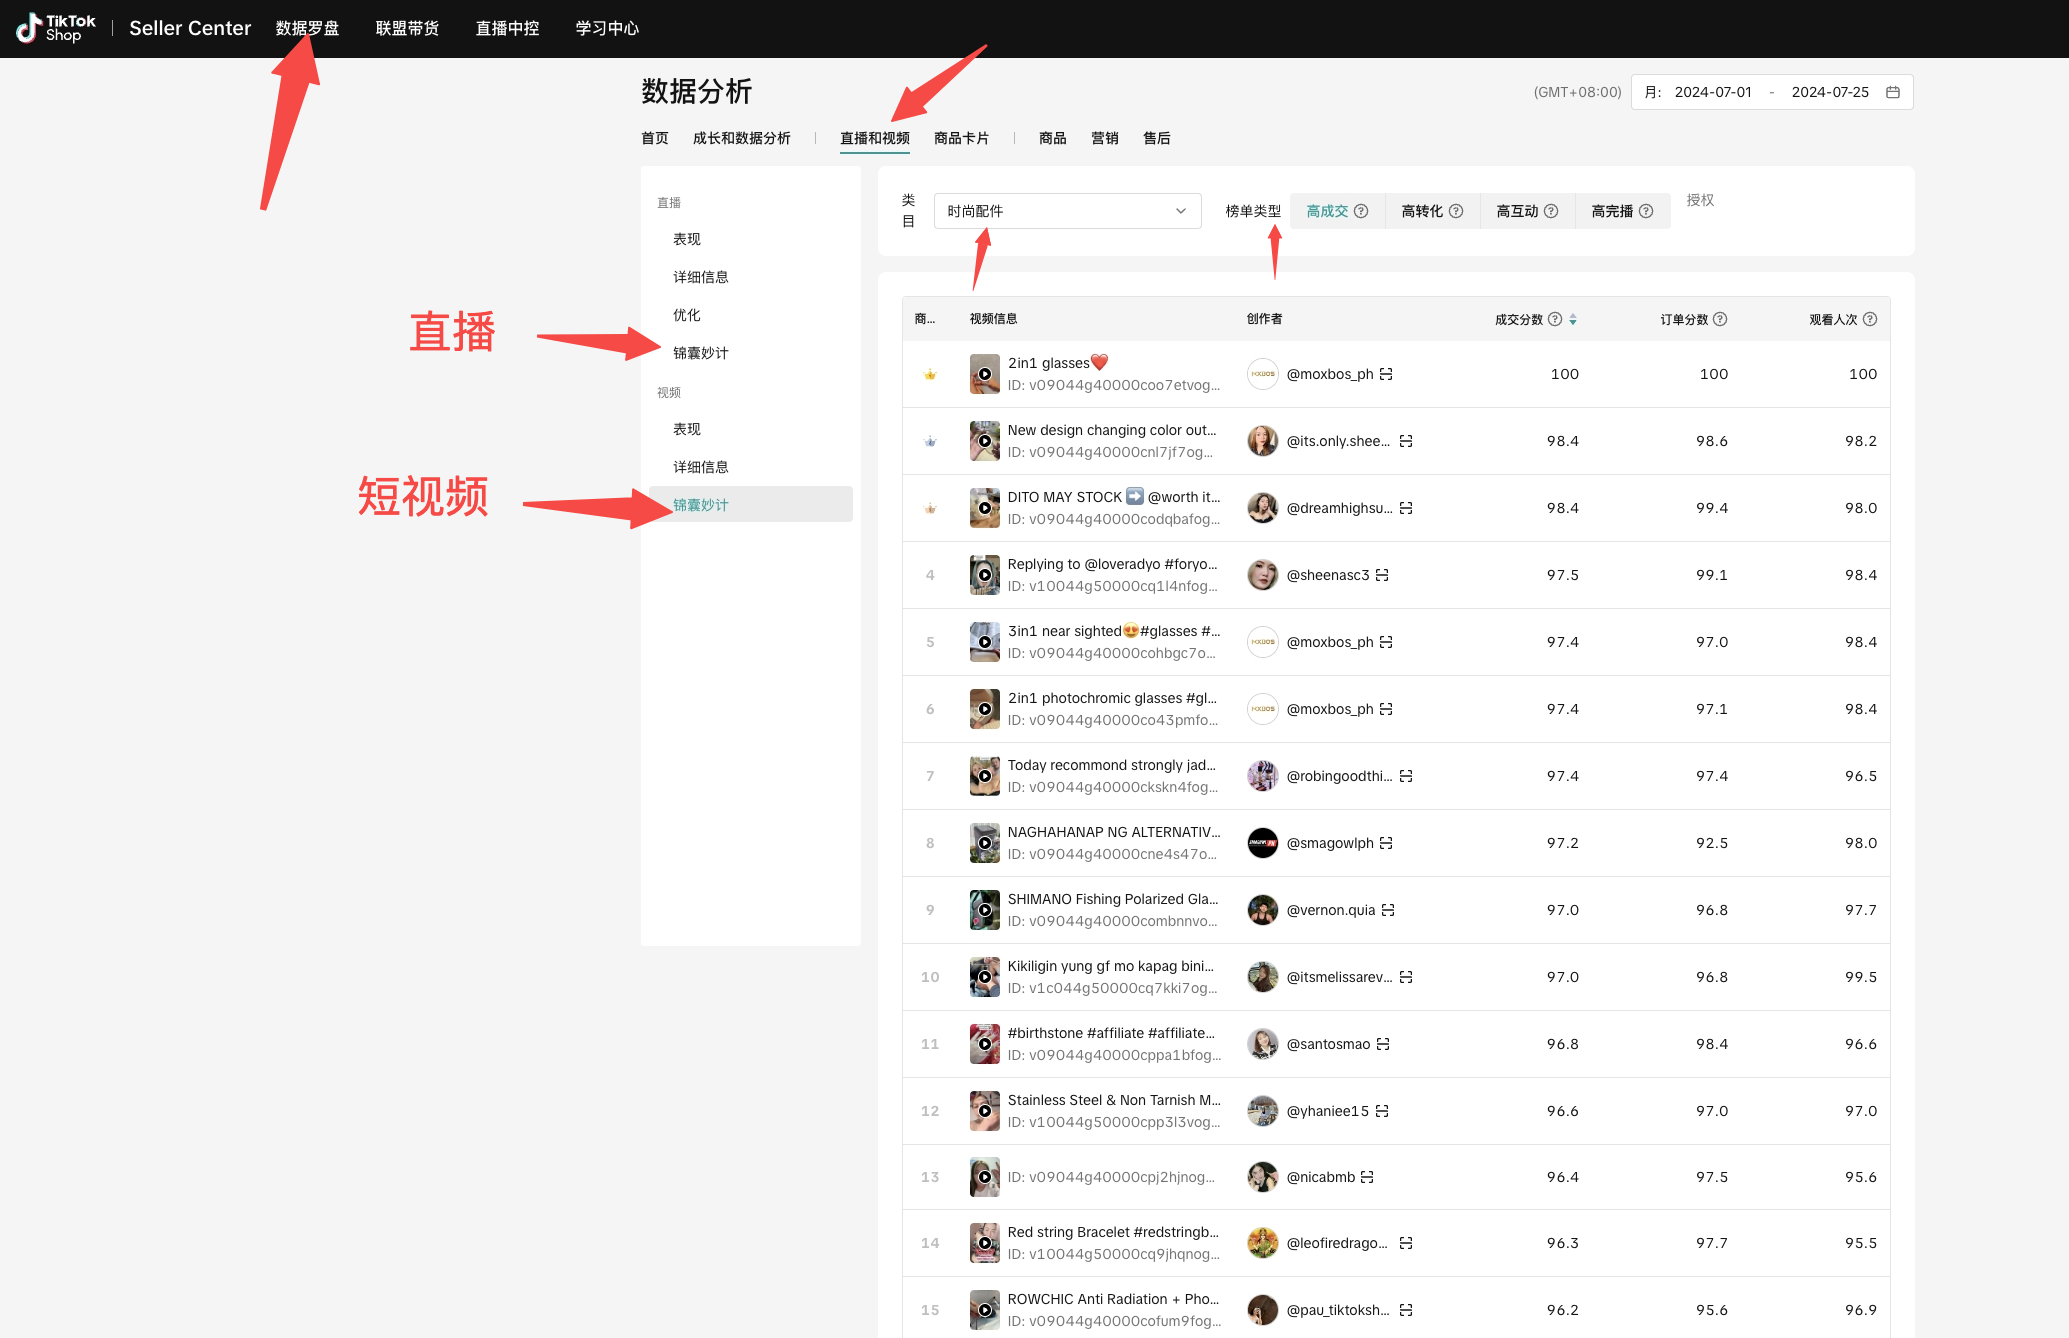Open the date range calendar icon

tap(1892, 92)
